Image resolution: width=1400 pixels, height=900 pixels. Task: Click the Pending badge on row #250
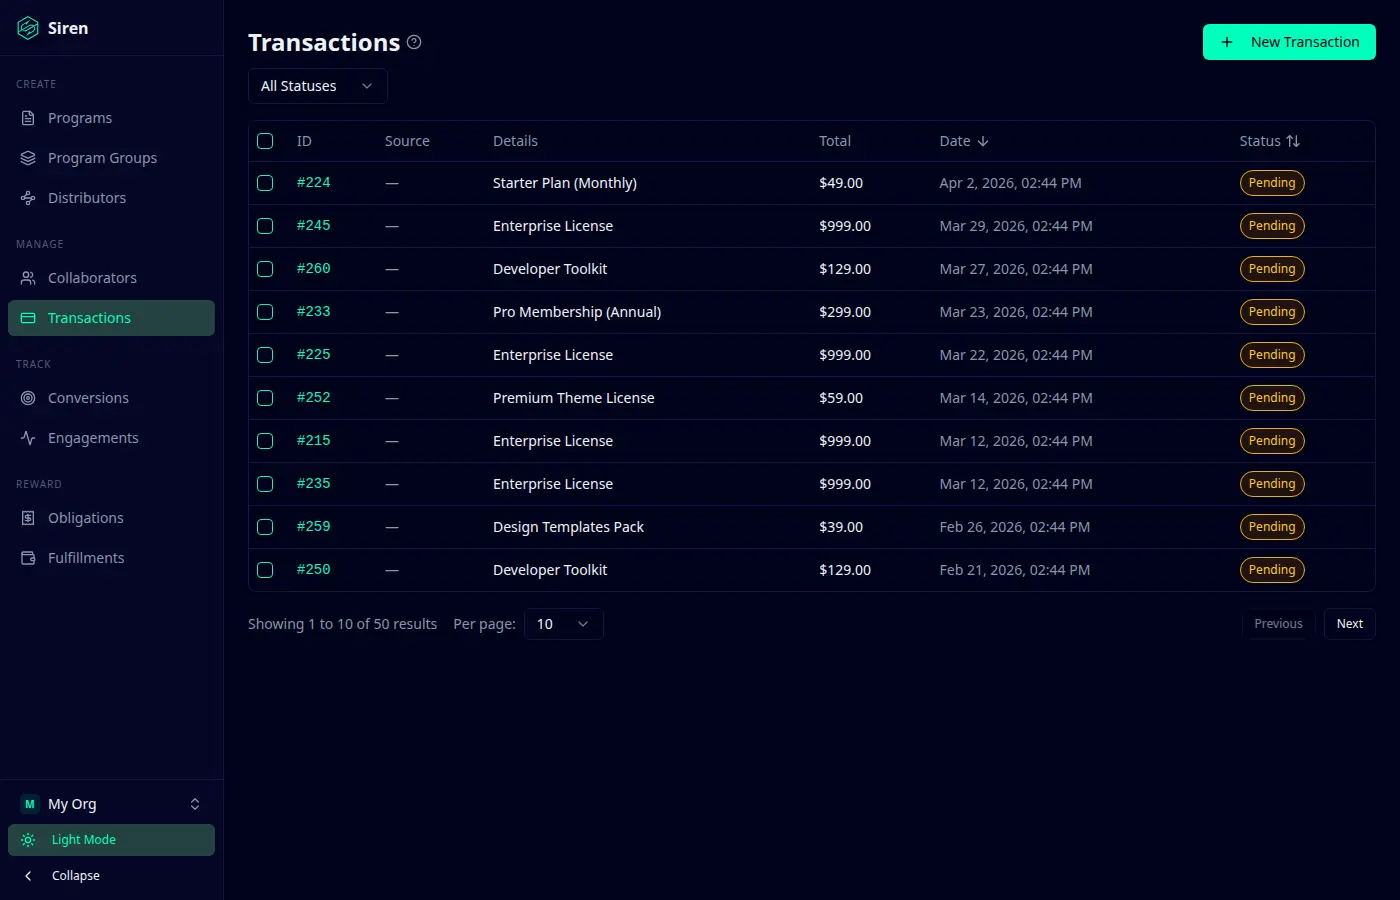[1272, 570]
